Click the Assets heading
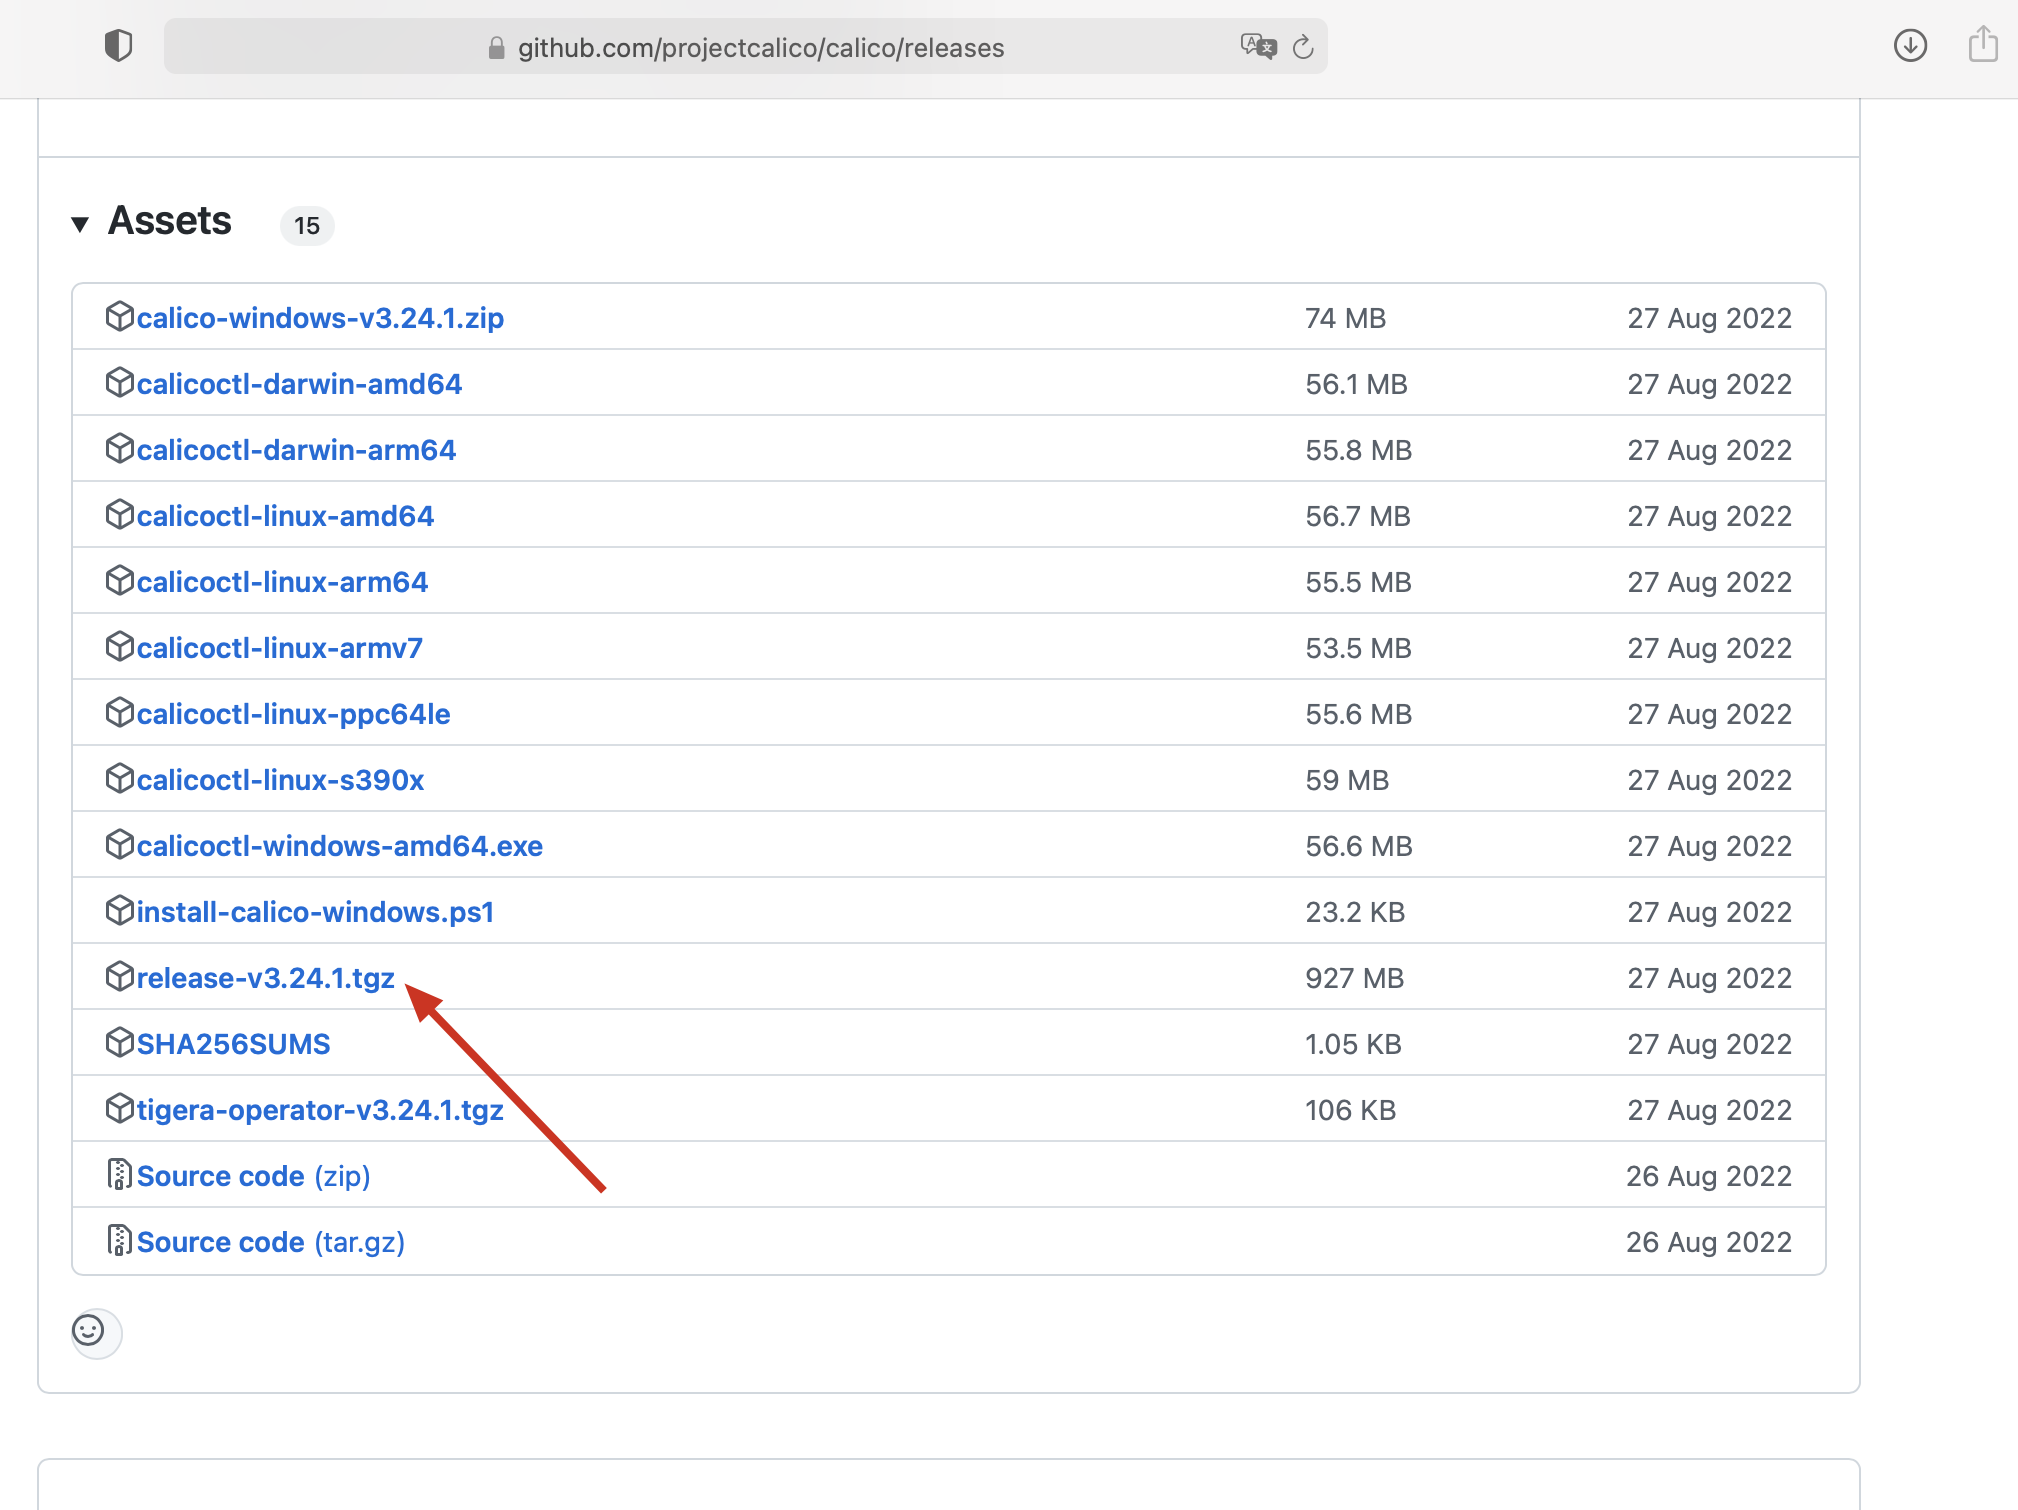Image resolution: width=2018 pixels, height=1510 pixels. pyautogui.click(x=170, y=221)
